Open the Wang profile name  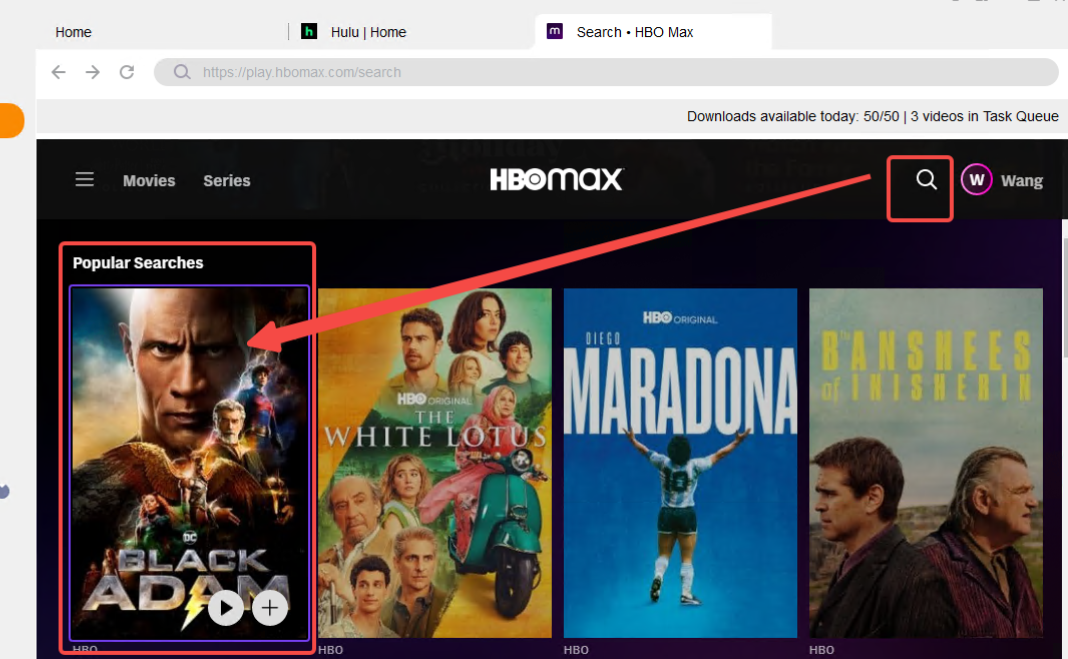tap(1022, 180)
